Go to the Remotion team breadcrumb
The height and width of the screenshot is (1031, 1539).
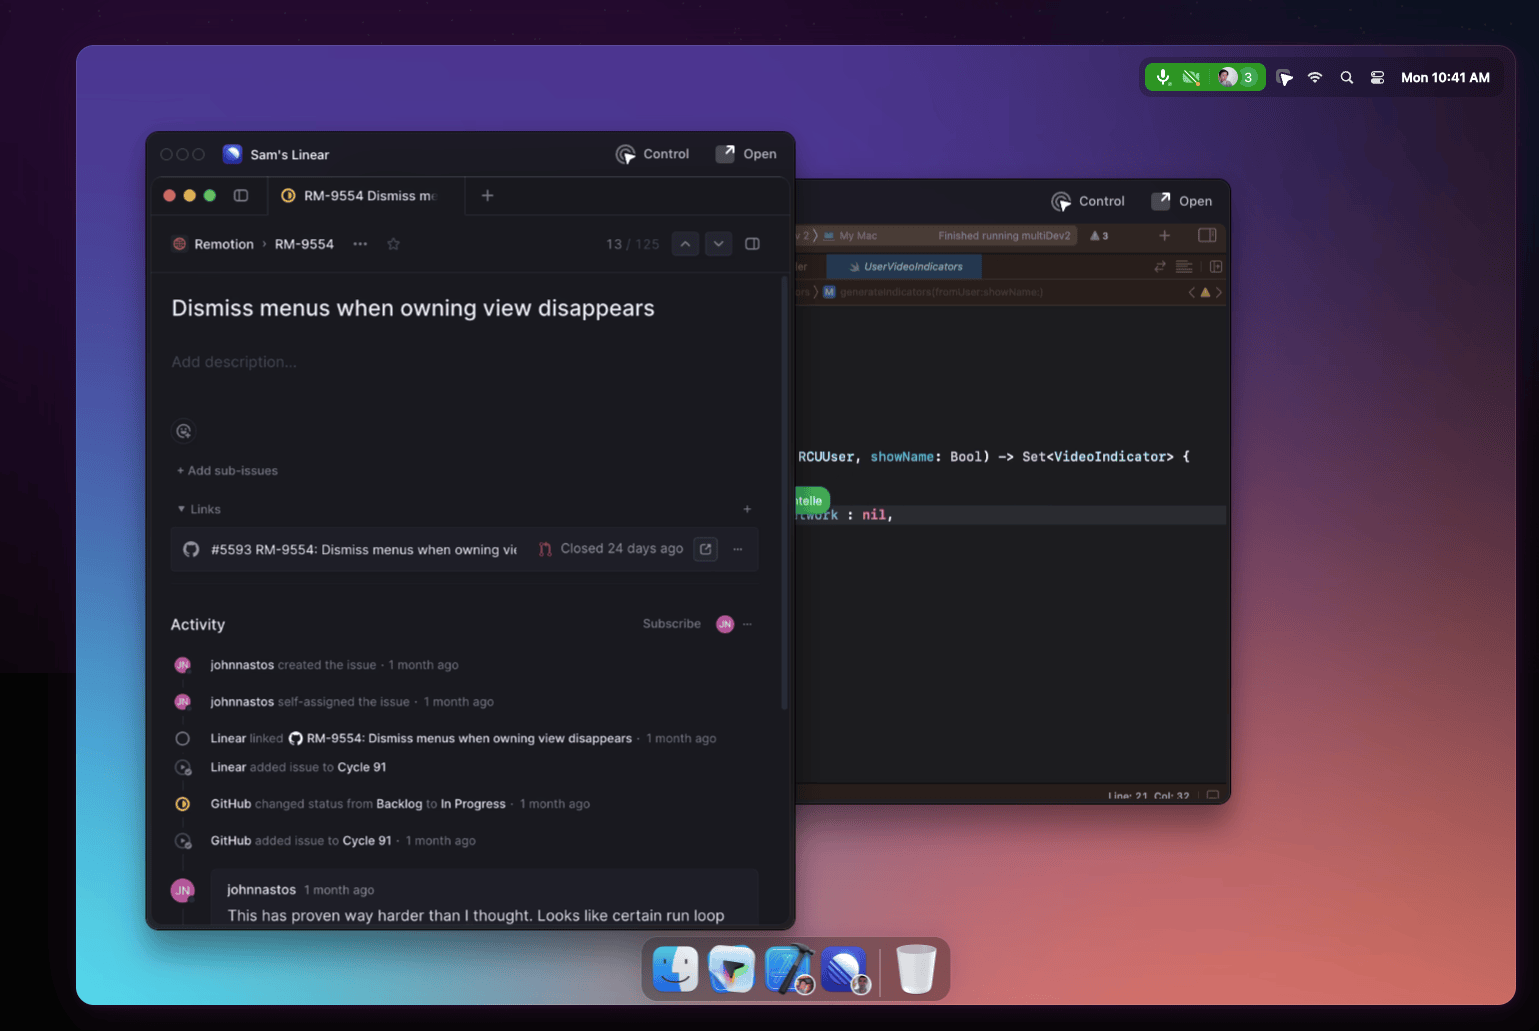coord(213,244)
